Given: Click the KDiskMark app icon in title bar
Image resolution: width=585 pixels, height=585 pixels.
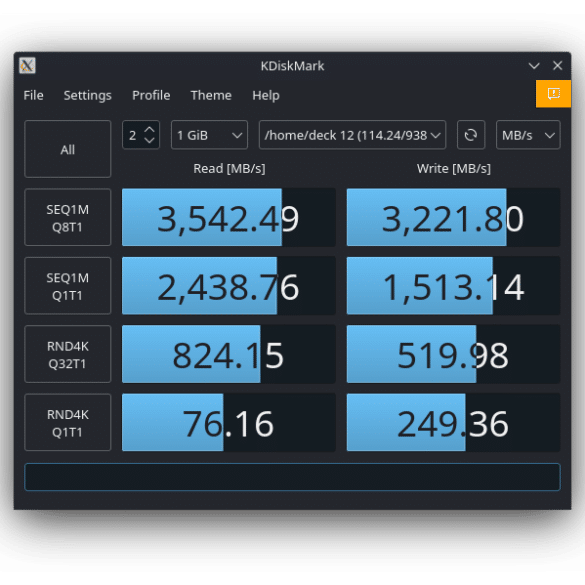Looking at the screenshot, I should coord(27,66).
